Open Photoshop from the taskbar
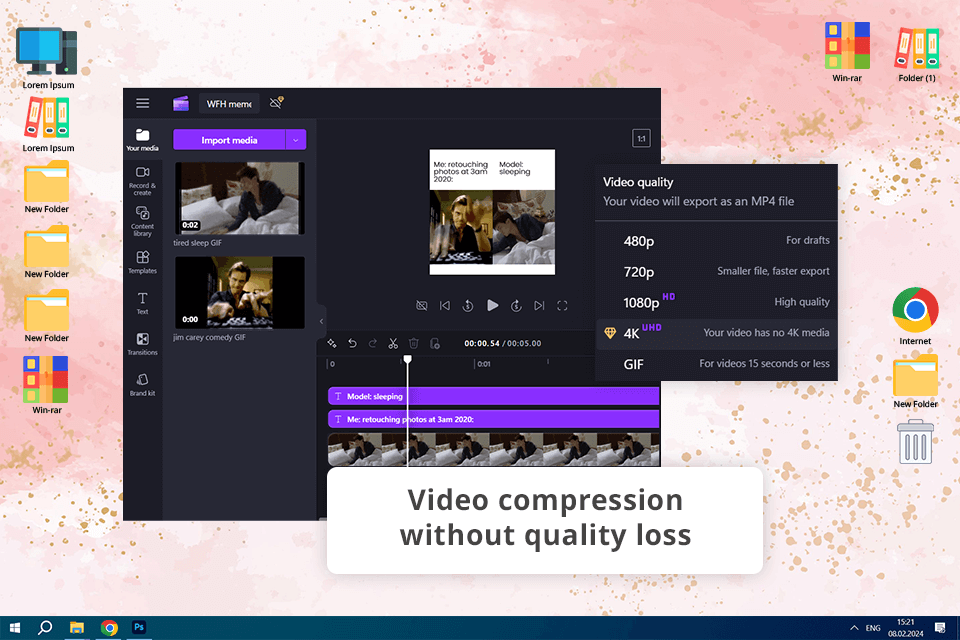Viewport: 960px width, 640px height. [139, 627]
